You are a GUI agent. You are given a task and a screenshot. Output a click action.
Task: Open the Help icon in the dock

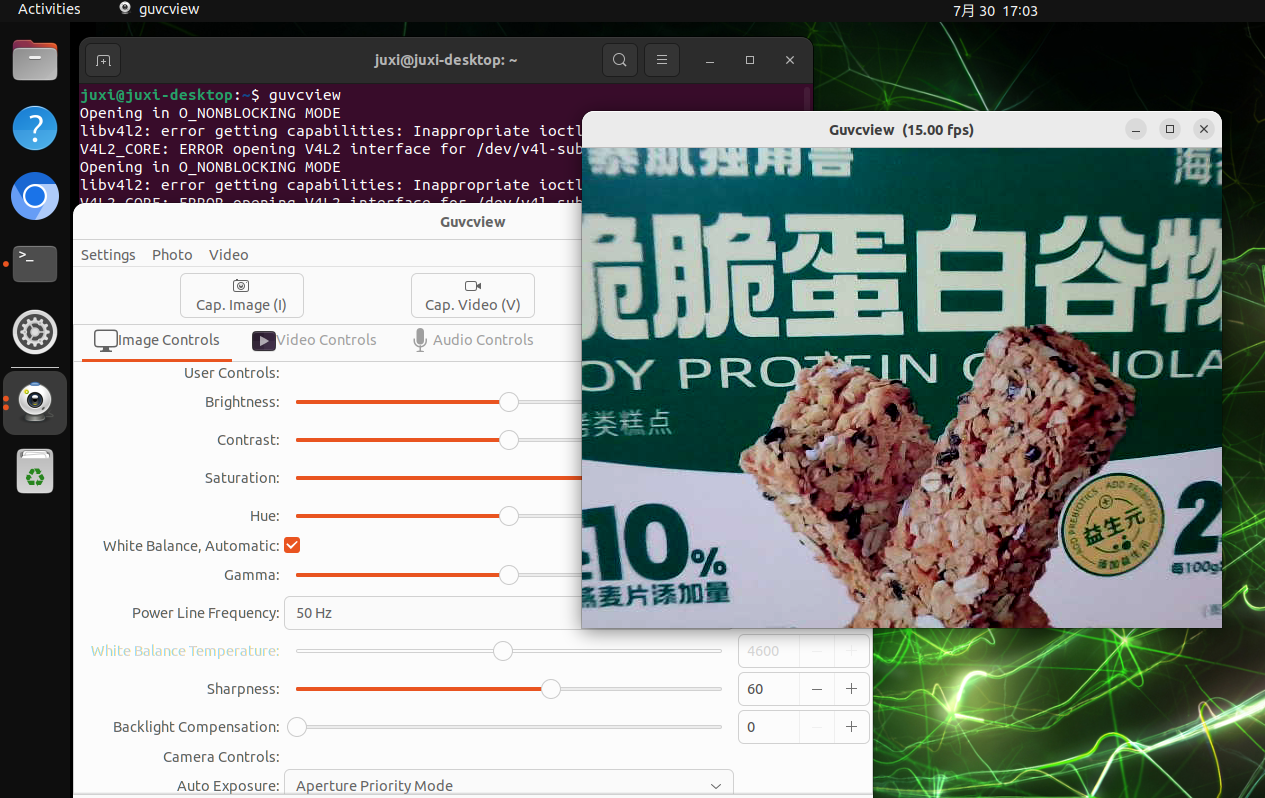[x=35, y=128]
